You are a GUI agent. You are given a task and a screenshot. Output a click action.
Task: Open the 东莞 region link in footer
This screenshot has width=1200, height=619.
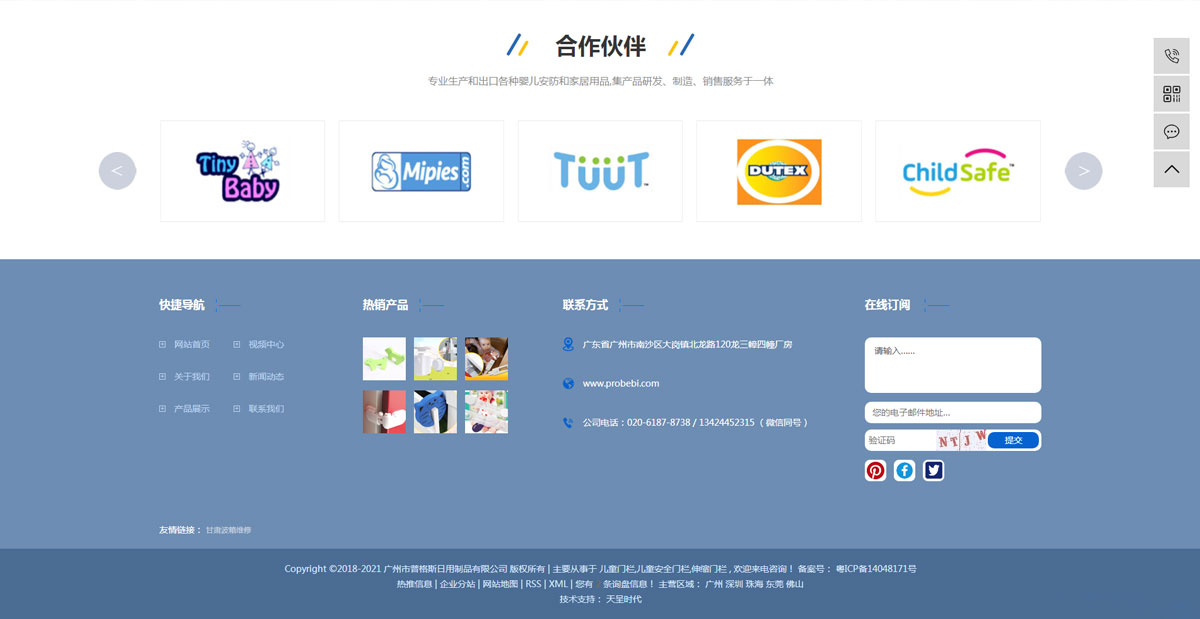pyautogui.click(x=775, y=584)
